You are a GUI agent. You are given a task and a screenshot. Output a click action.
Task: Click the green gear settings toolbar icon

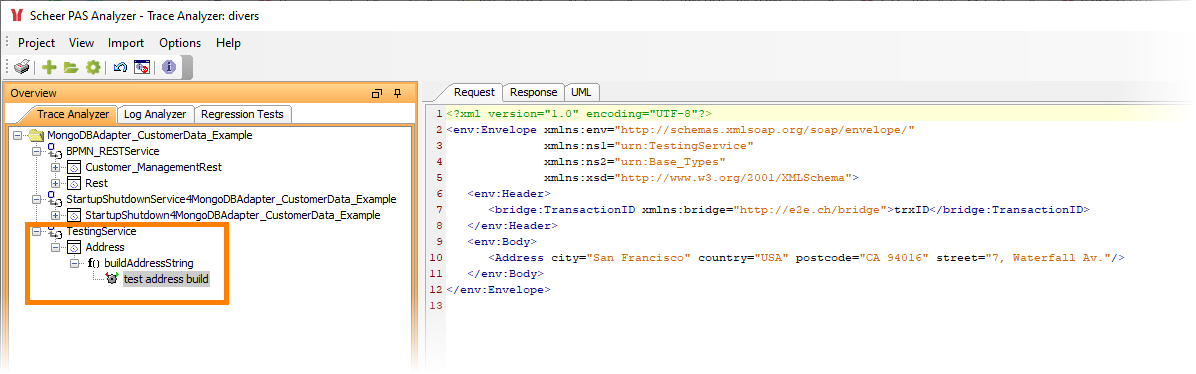[x=93, y=67]
